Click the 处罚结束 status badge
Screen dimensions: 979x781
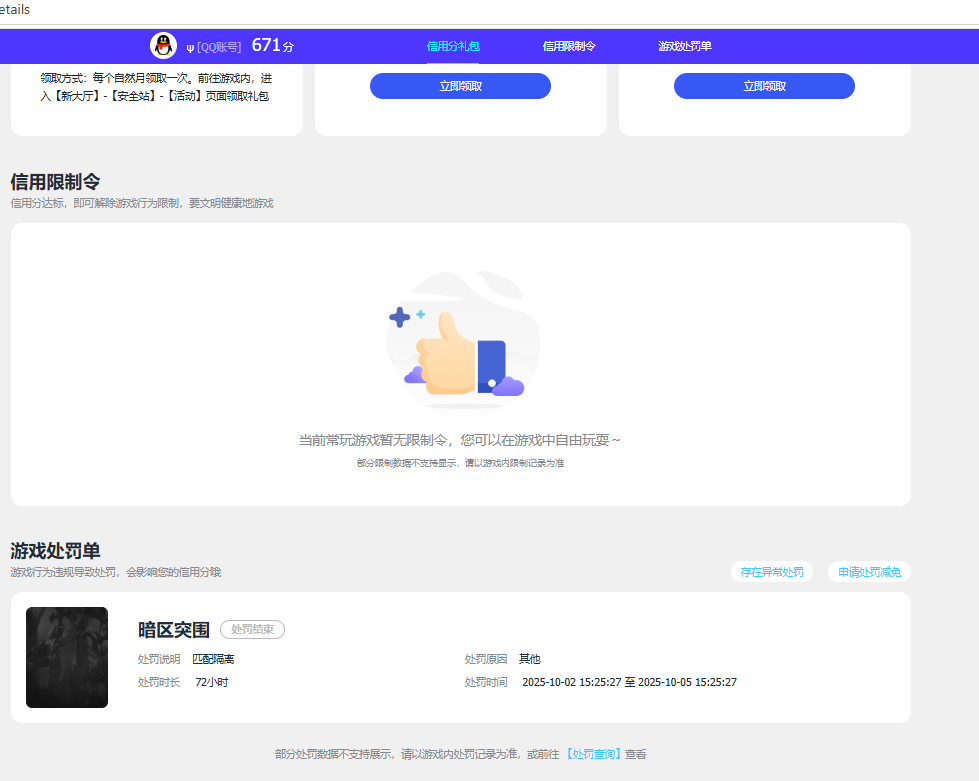pyautogui.click(x=252, y=629)
